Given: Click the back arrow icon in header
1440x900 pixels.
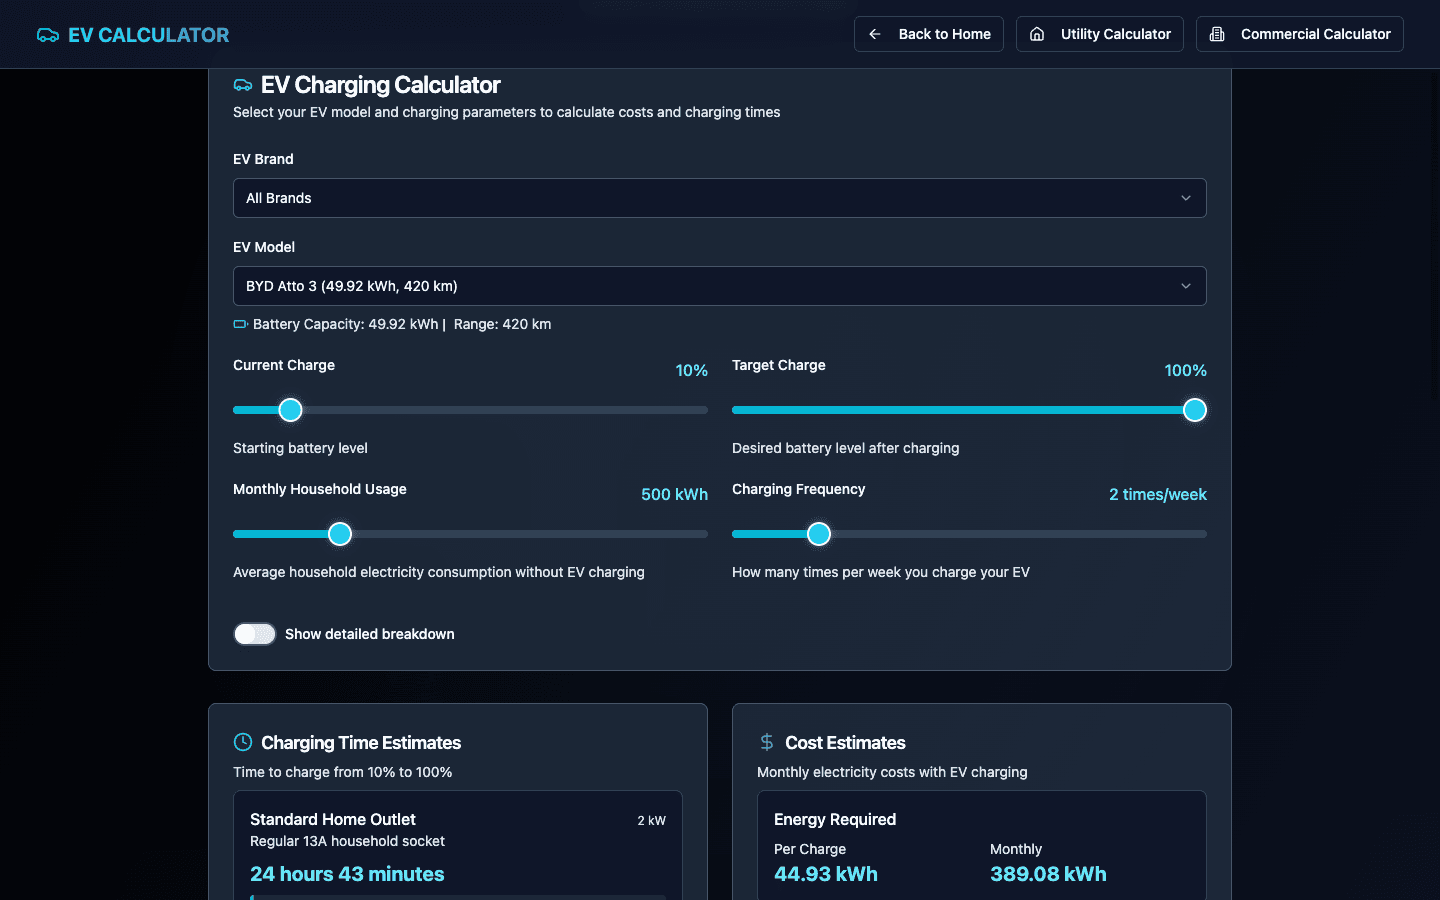Looking at the screenshot, I should point(875,34).
